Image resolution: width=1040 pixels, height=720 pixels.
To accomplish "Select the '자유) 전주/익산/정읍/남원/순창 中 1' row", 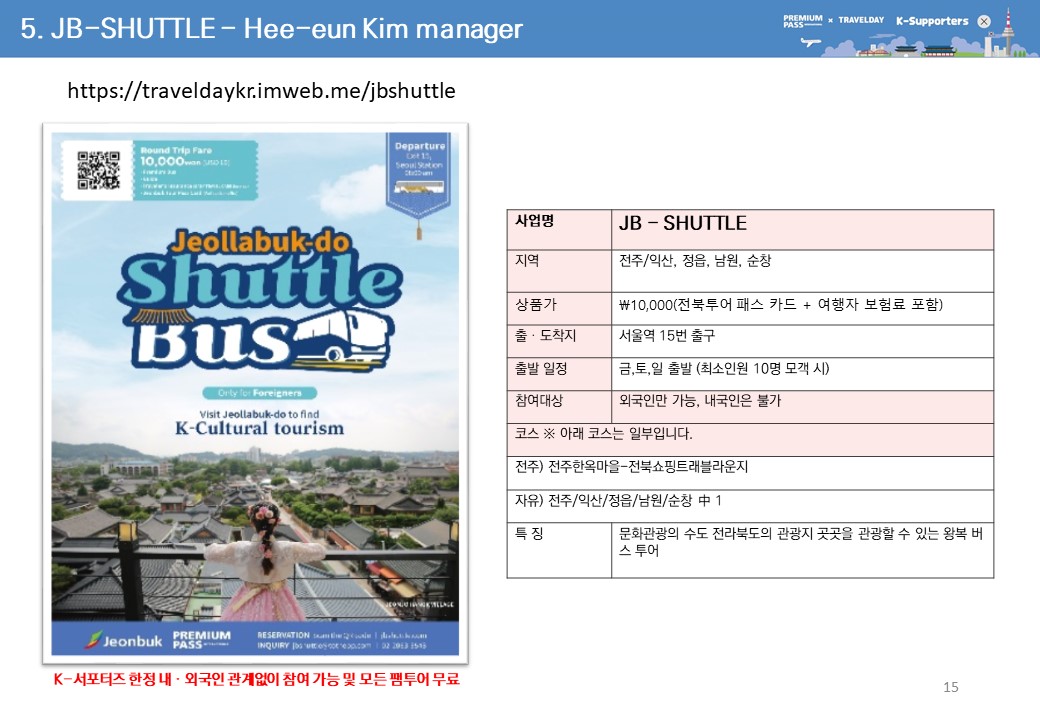I will click(750, 506).
